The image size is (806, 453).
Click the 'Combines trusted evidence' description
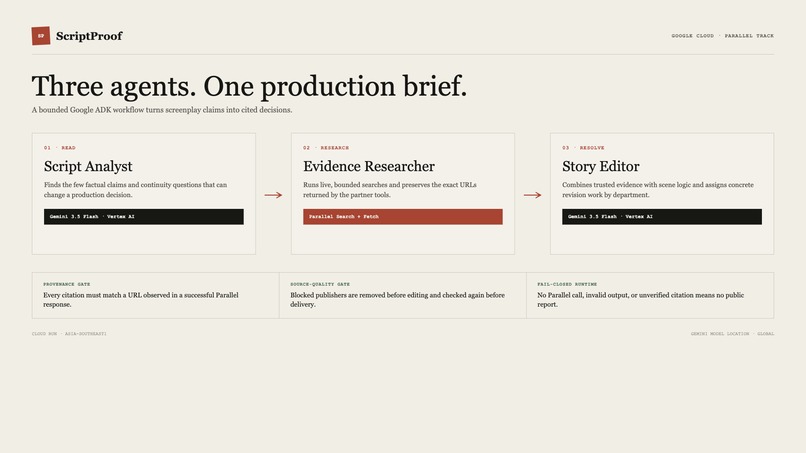click(658, 190)
